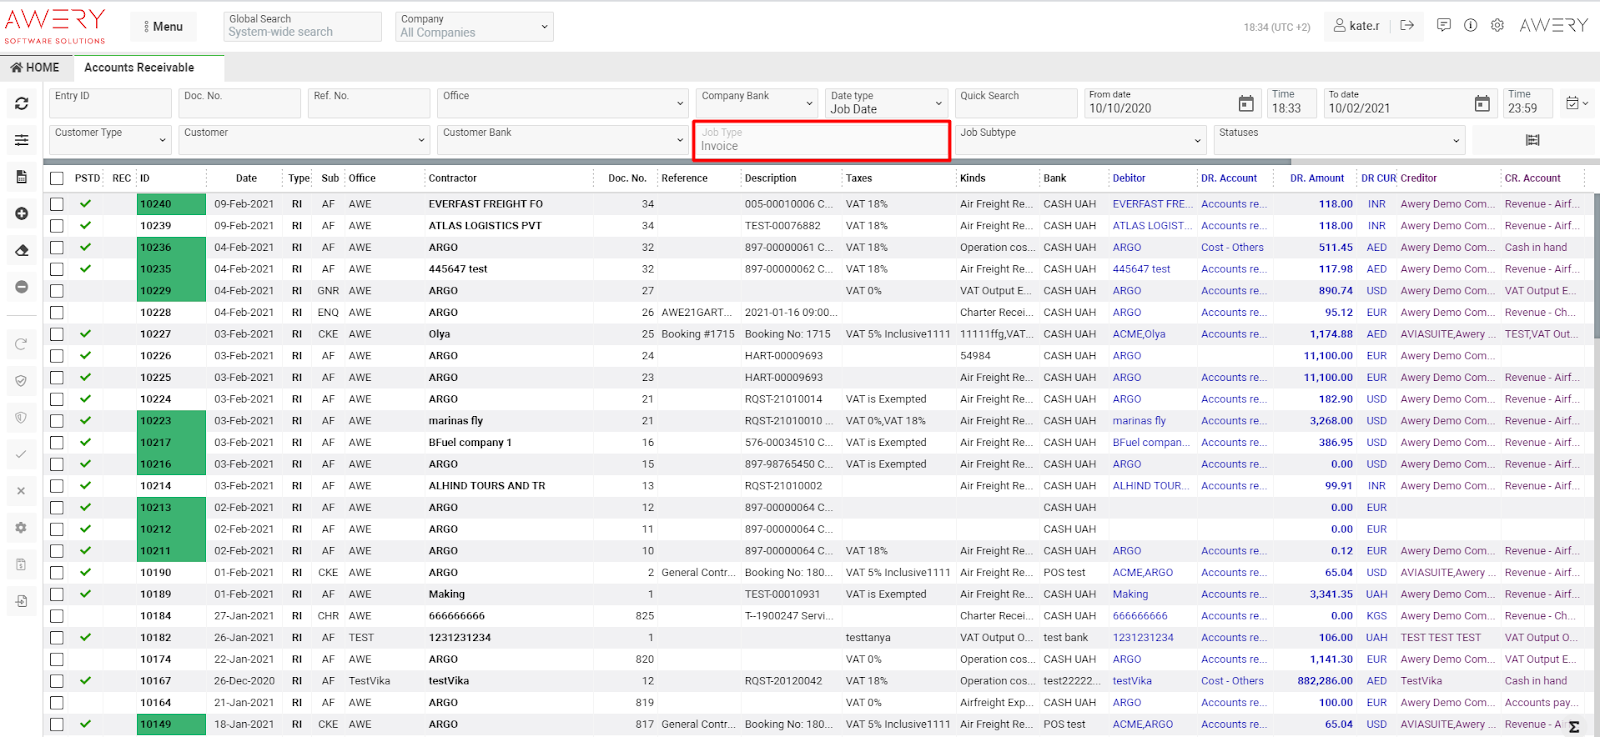Open the filter sliders icon in sidebar
The image size is (1600, 737).
pyautogui.click(x=21, y=140)
